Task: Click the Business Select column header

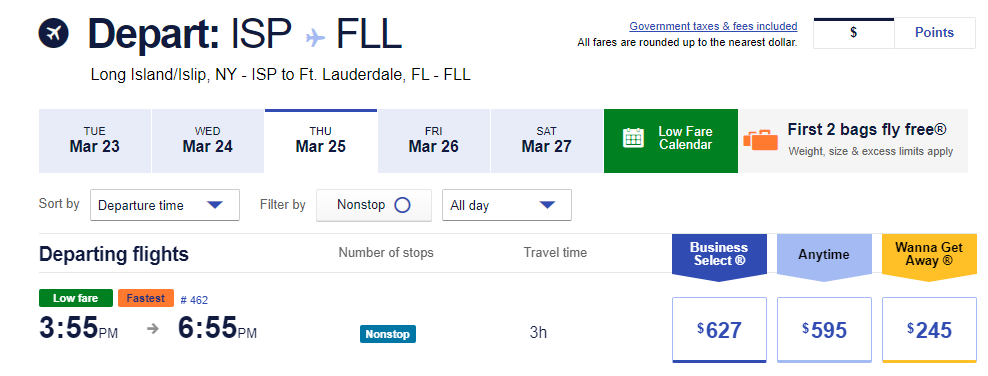Action: [x=719, y=254]
